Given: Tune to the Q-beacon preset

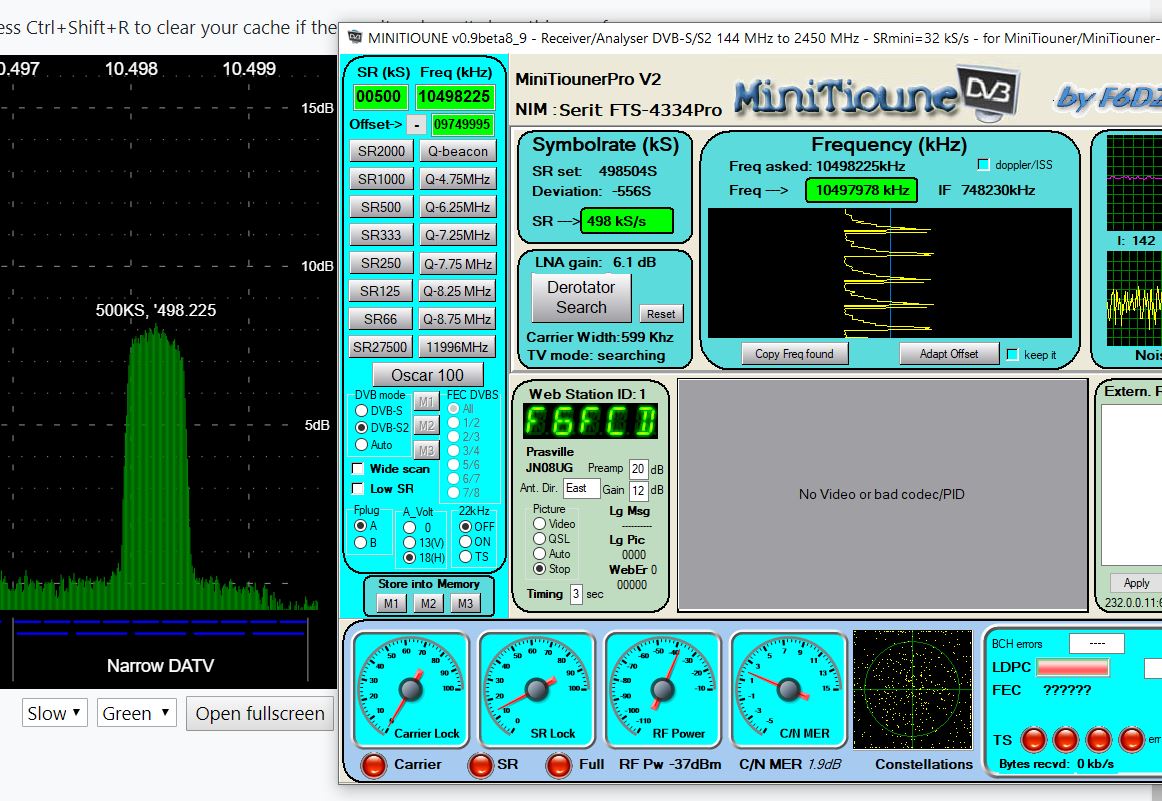Looking at the screenshot, I should (x=457, y=151).
